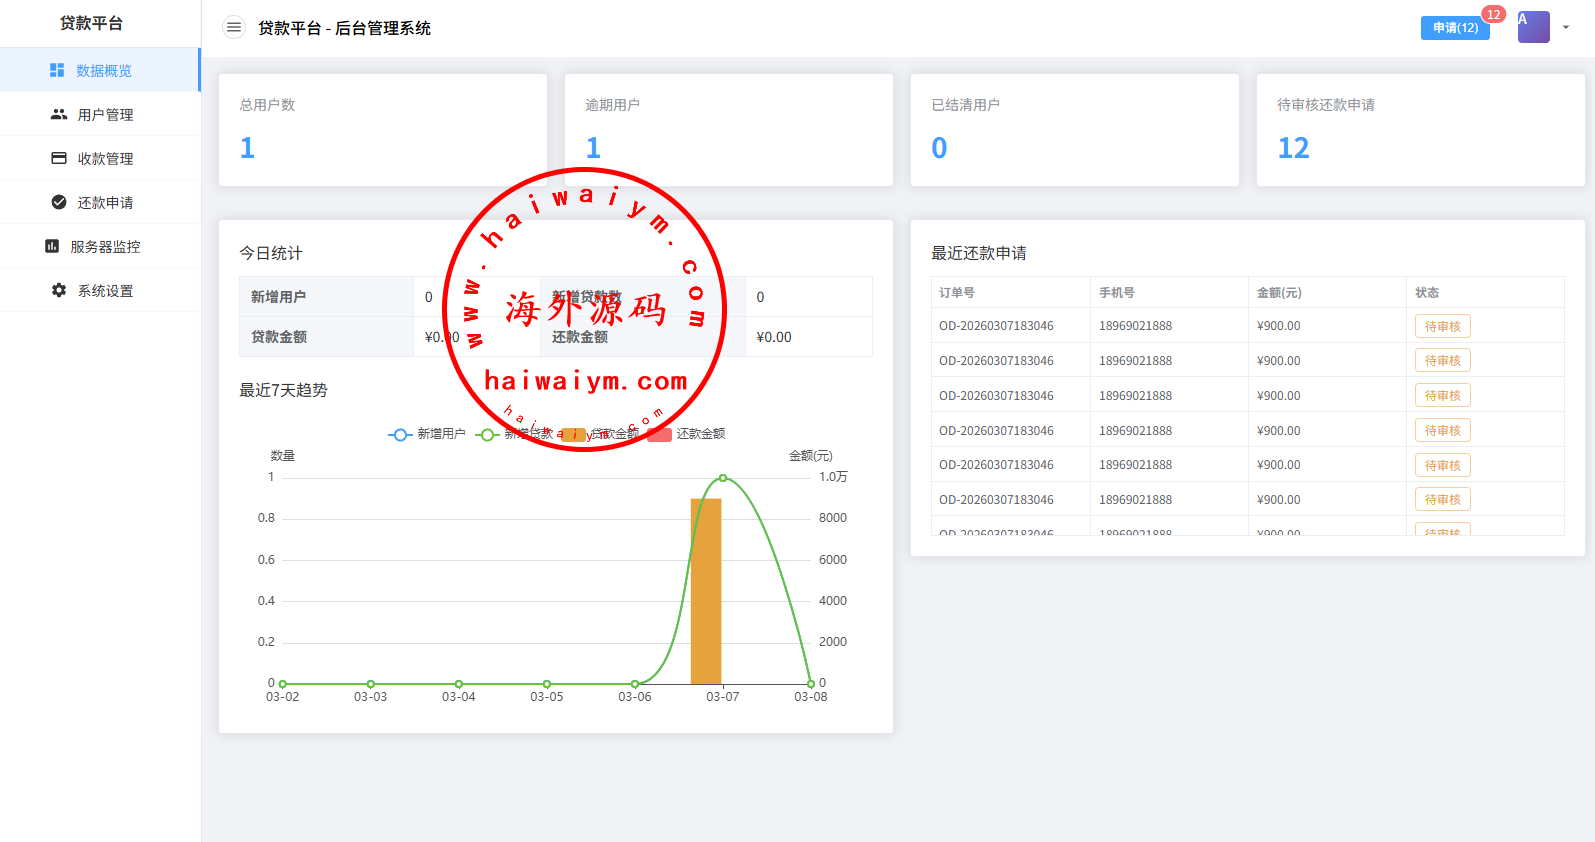Click 待审核 tag in first table row

(1442, 326)
